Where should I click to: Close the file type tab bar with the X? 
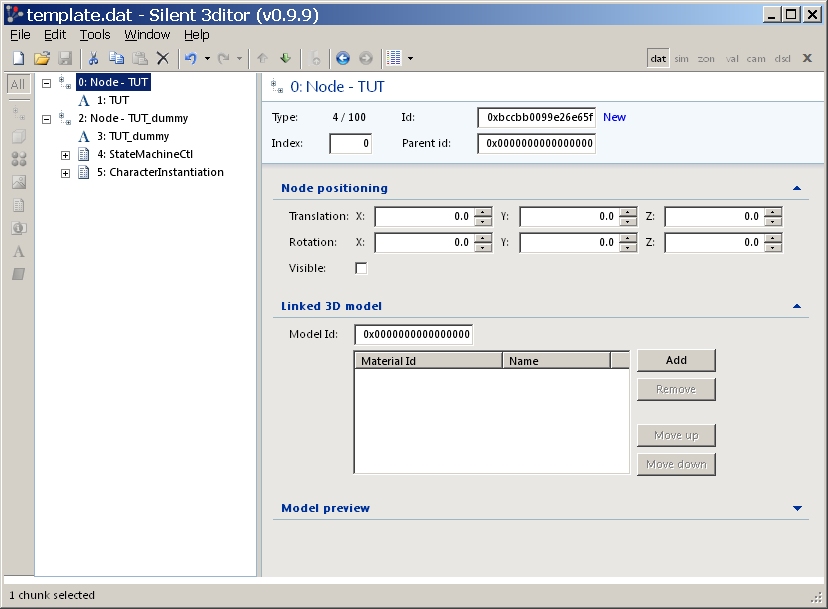pos(807,58)
